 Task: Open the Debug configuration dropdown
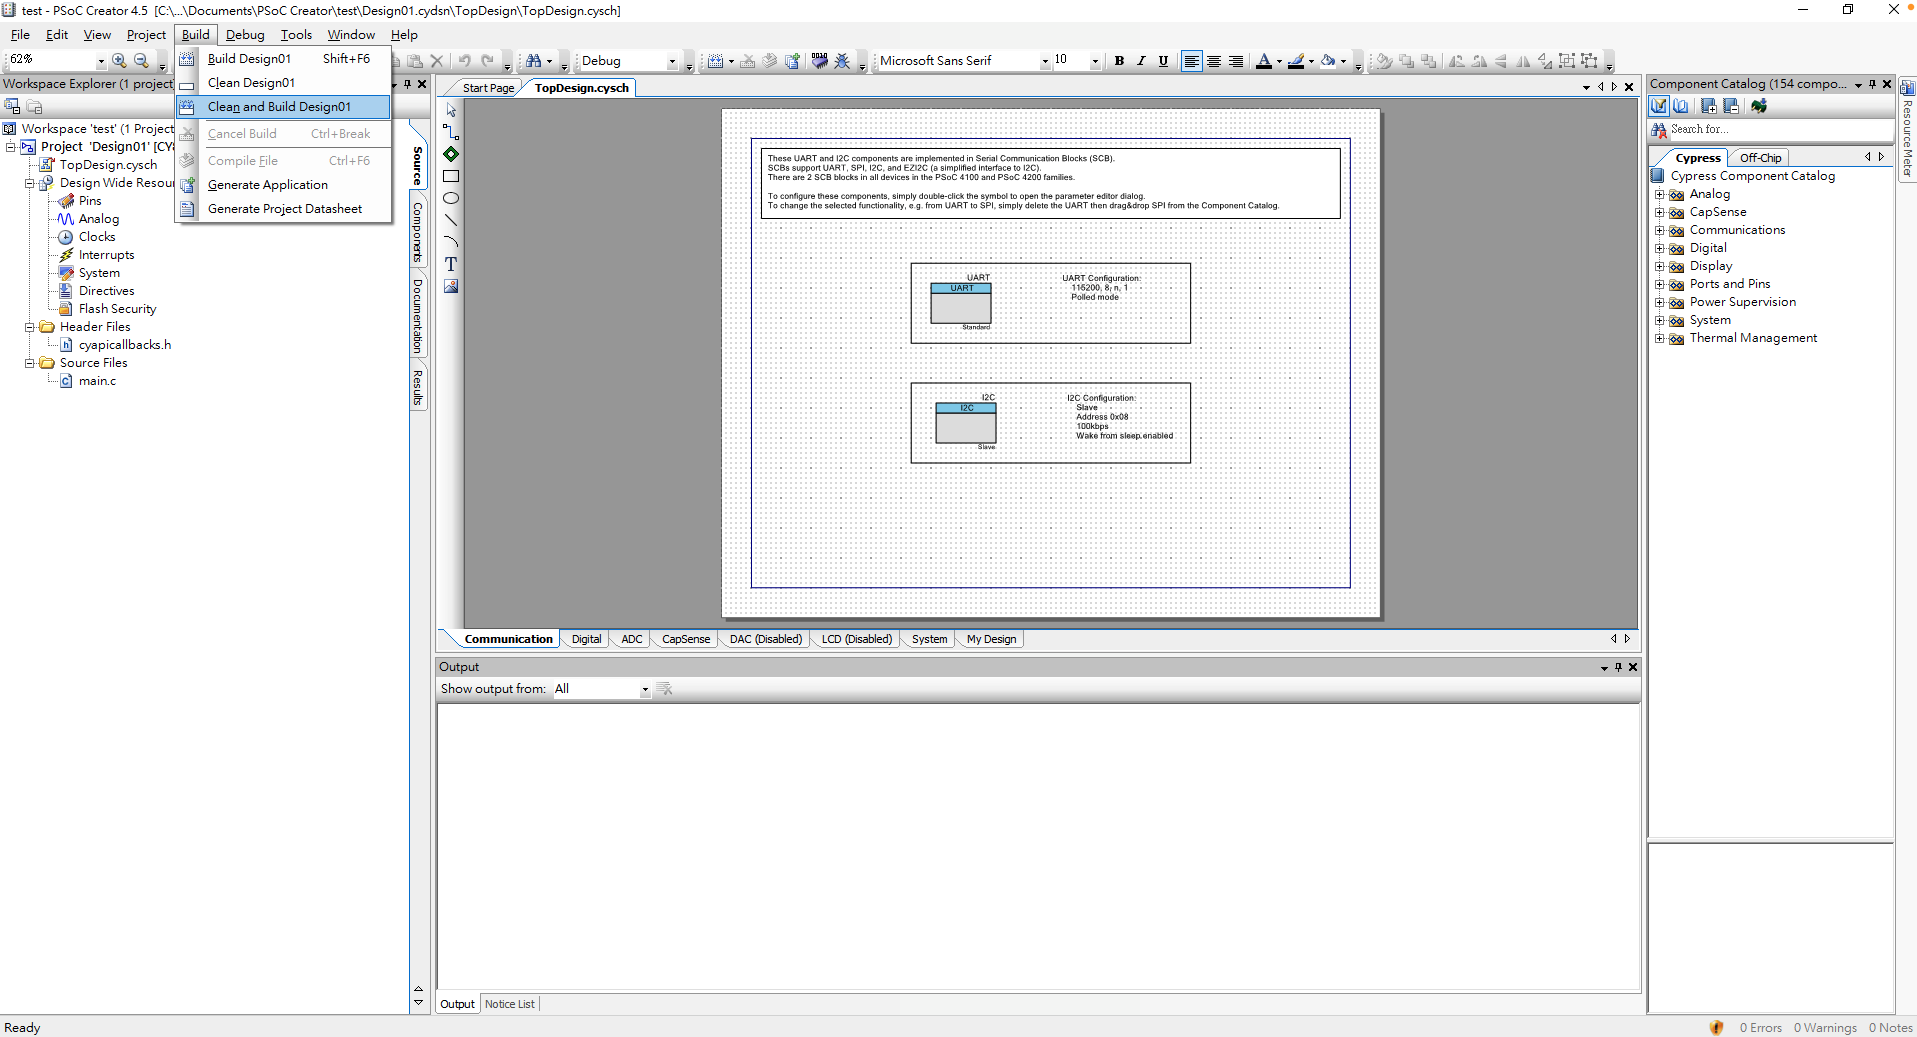tap(671, 61)
